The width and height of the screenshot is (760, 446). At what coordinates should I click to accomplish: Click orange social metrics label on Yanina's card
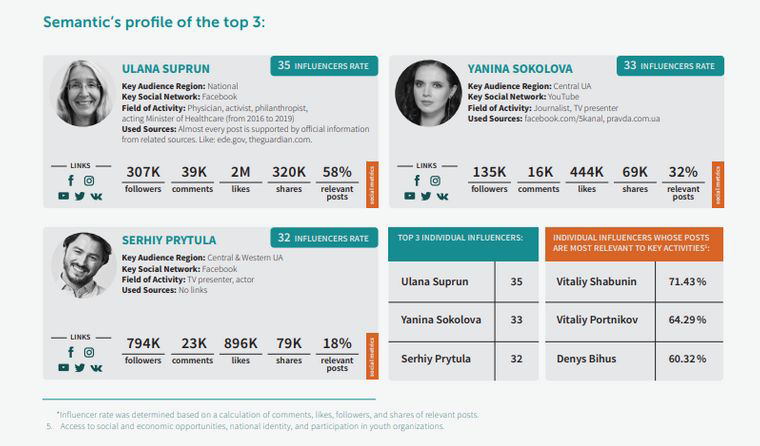717,184
